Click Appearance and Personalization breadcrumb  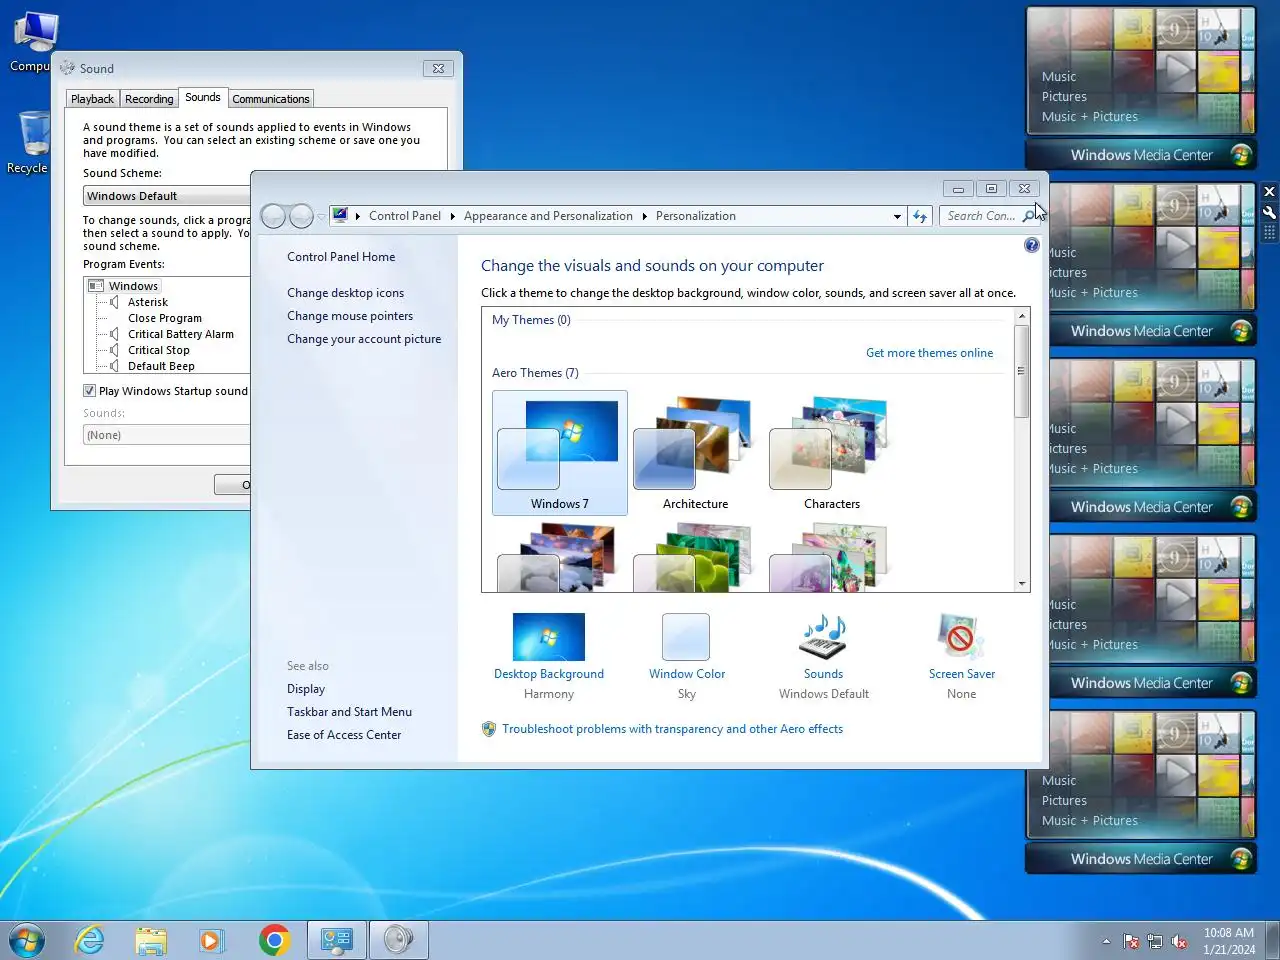click(548, 216)
